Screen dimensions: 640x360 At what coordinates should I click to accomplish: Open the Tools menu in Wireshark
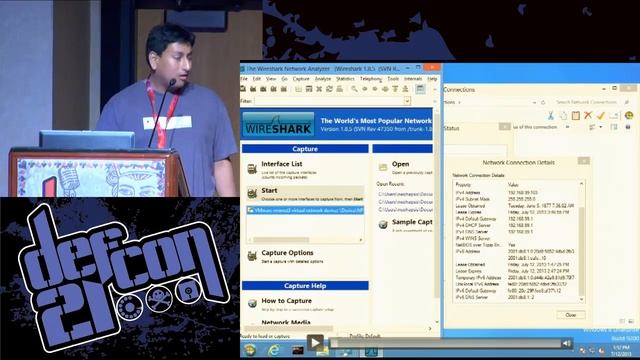coord(393,78)
